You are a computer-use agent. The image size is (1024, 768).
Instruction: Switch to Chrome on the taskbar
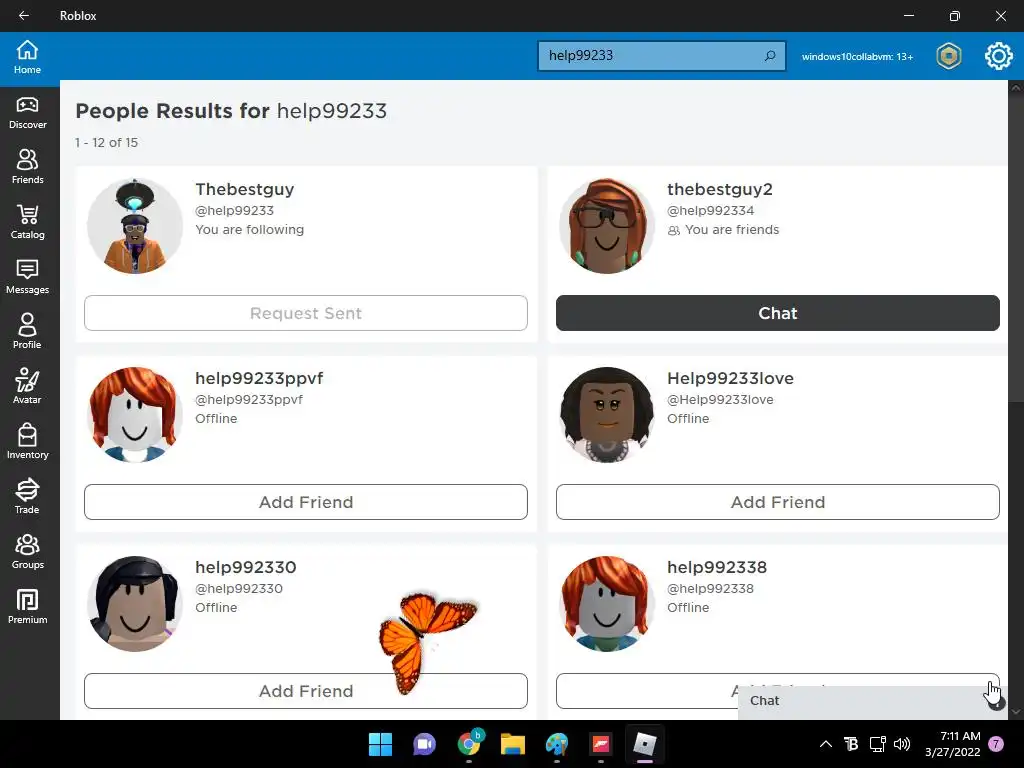(x=469, y=744)
